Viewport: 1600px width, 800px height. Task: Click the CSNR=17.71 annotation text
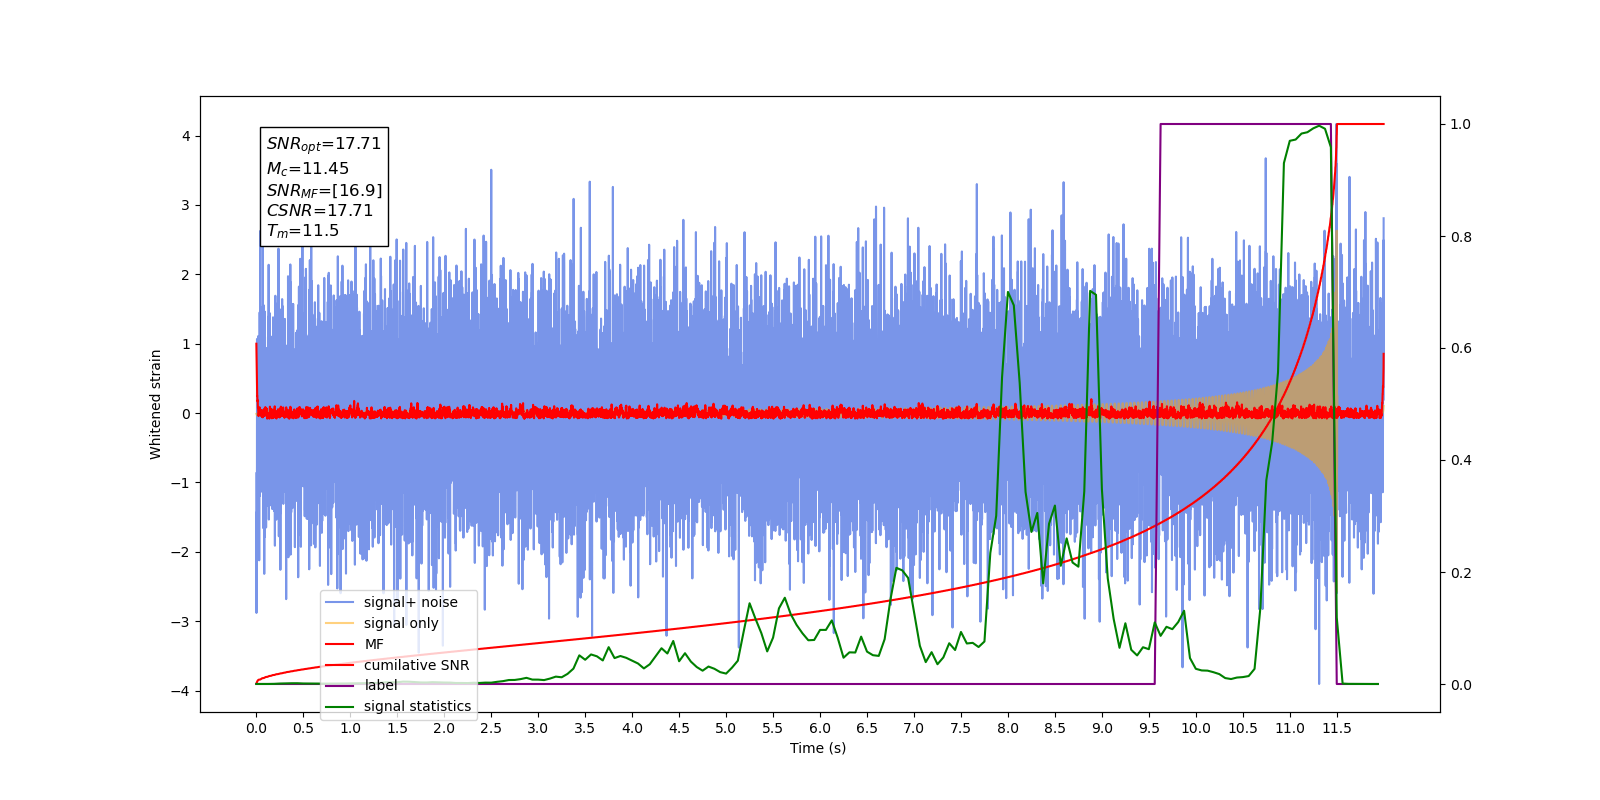coord(320,210)
